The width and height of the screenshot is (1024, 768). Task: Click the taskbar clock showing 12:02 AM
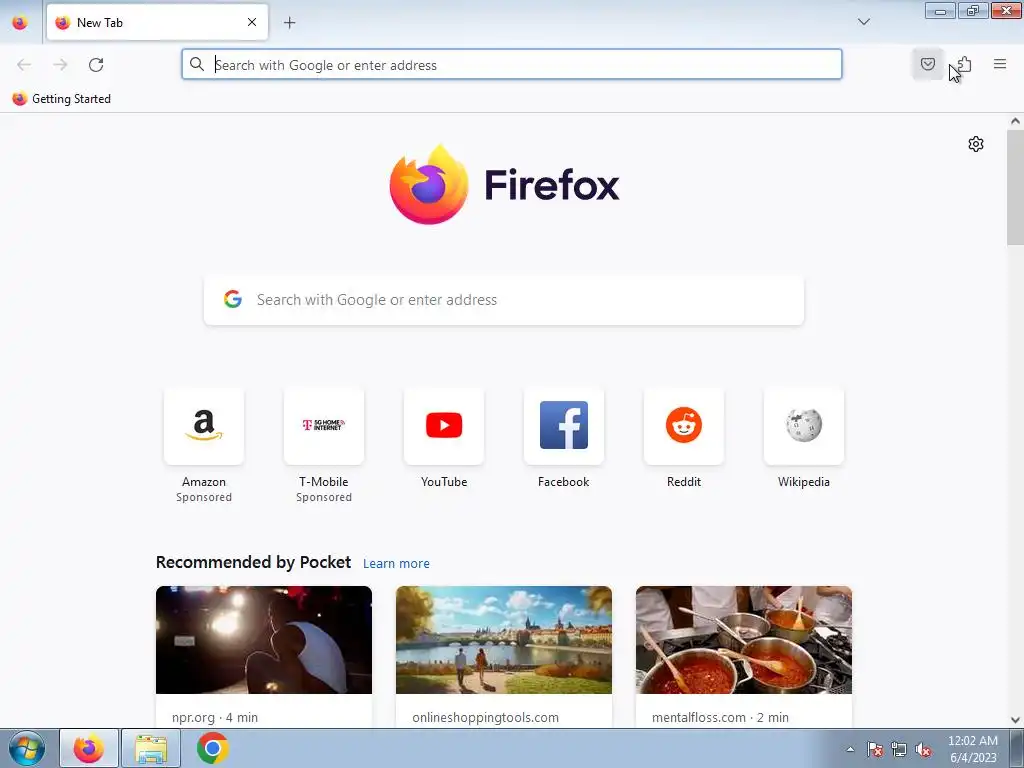tap(972, 749)
